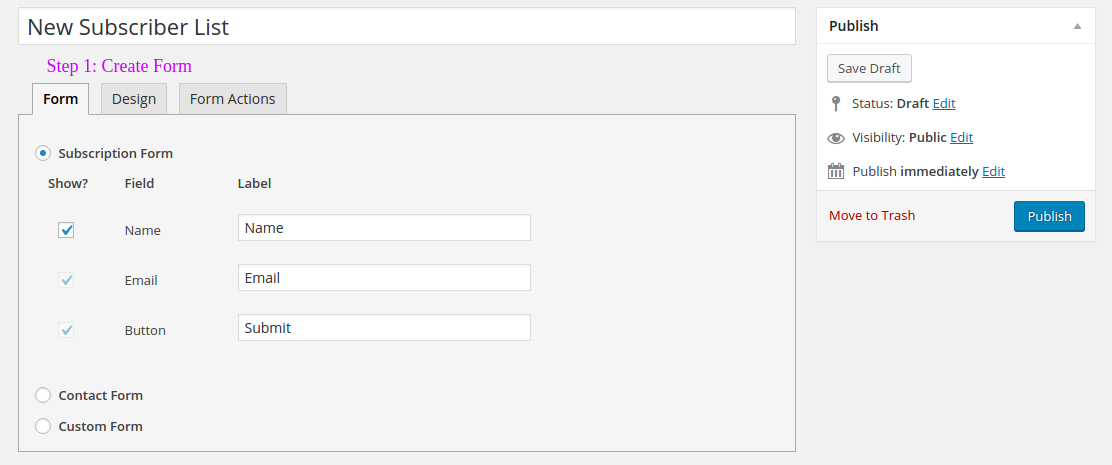Click the Move to Trash link
The width and height of the screenshot is (1112, 465).
pyautogui.click(x=872, y=215)
